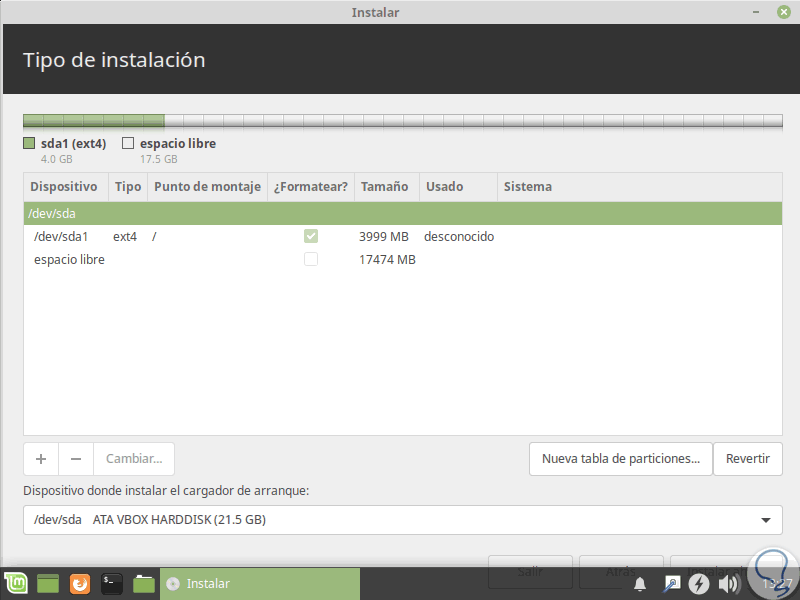Sort by Dispositivo column header

tap(66, 187)
